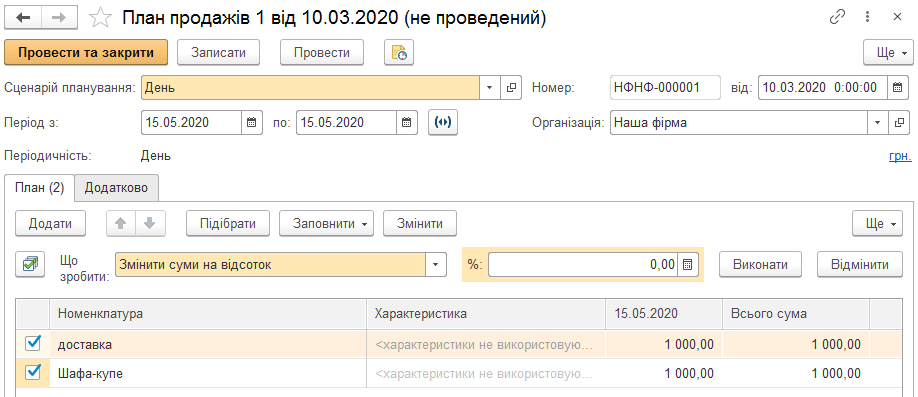Select the Шафа-купе nomenclature cell
The image size is (918, 397).
pyautogui.click(x=208, y=373)
